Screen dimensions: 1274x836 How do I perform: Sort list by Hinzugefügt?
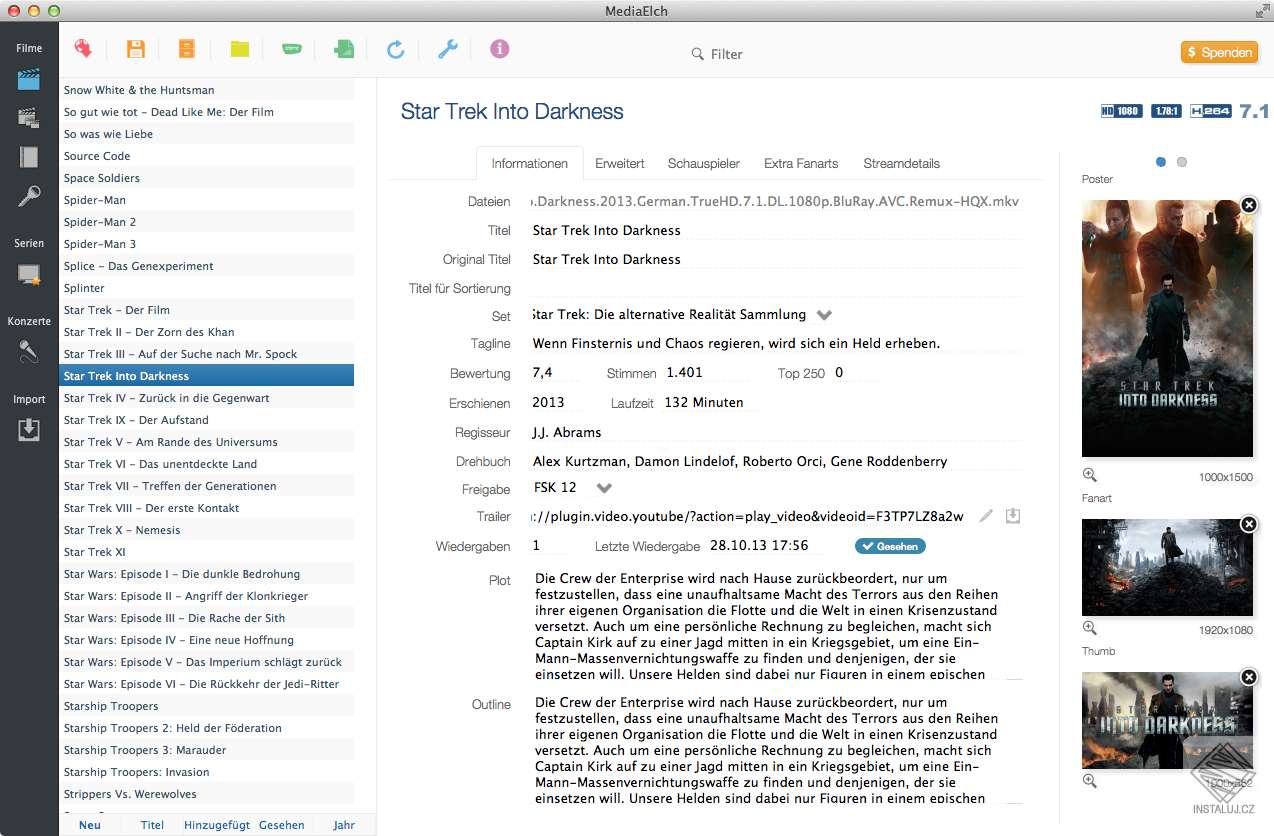click(x=217, y=825)
